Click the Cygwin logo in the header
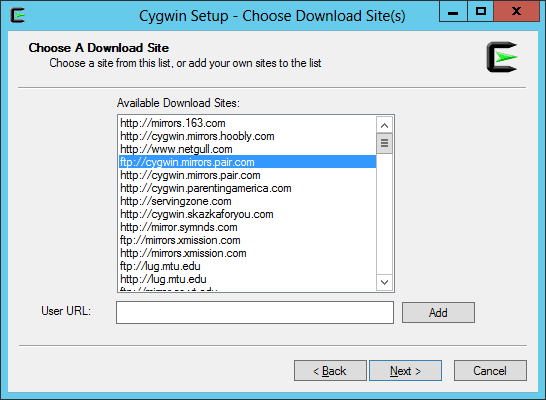546x400 pixels. 502,57
